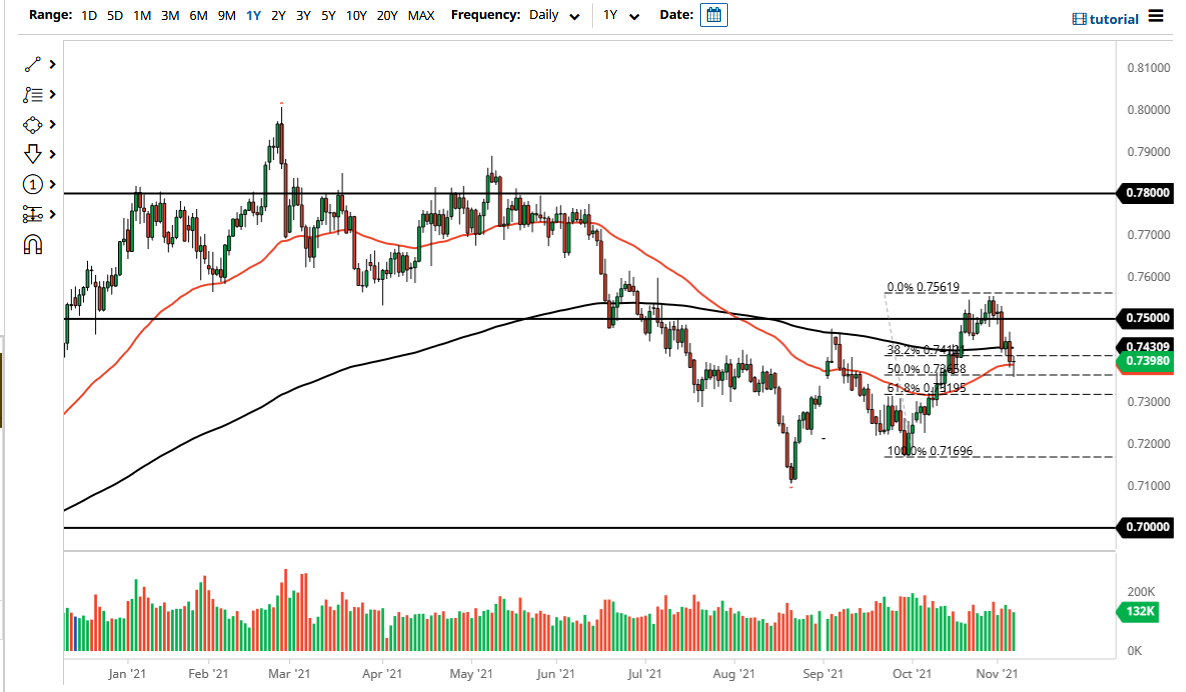Open the 1Y dropdown next to Frequency
Viewport: 1186px width, 692px height.
(621, 15)
